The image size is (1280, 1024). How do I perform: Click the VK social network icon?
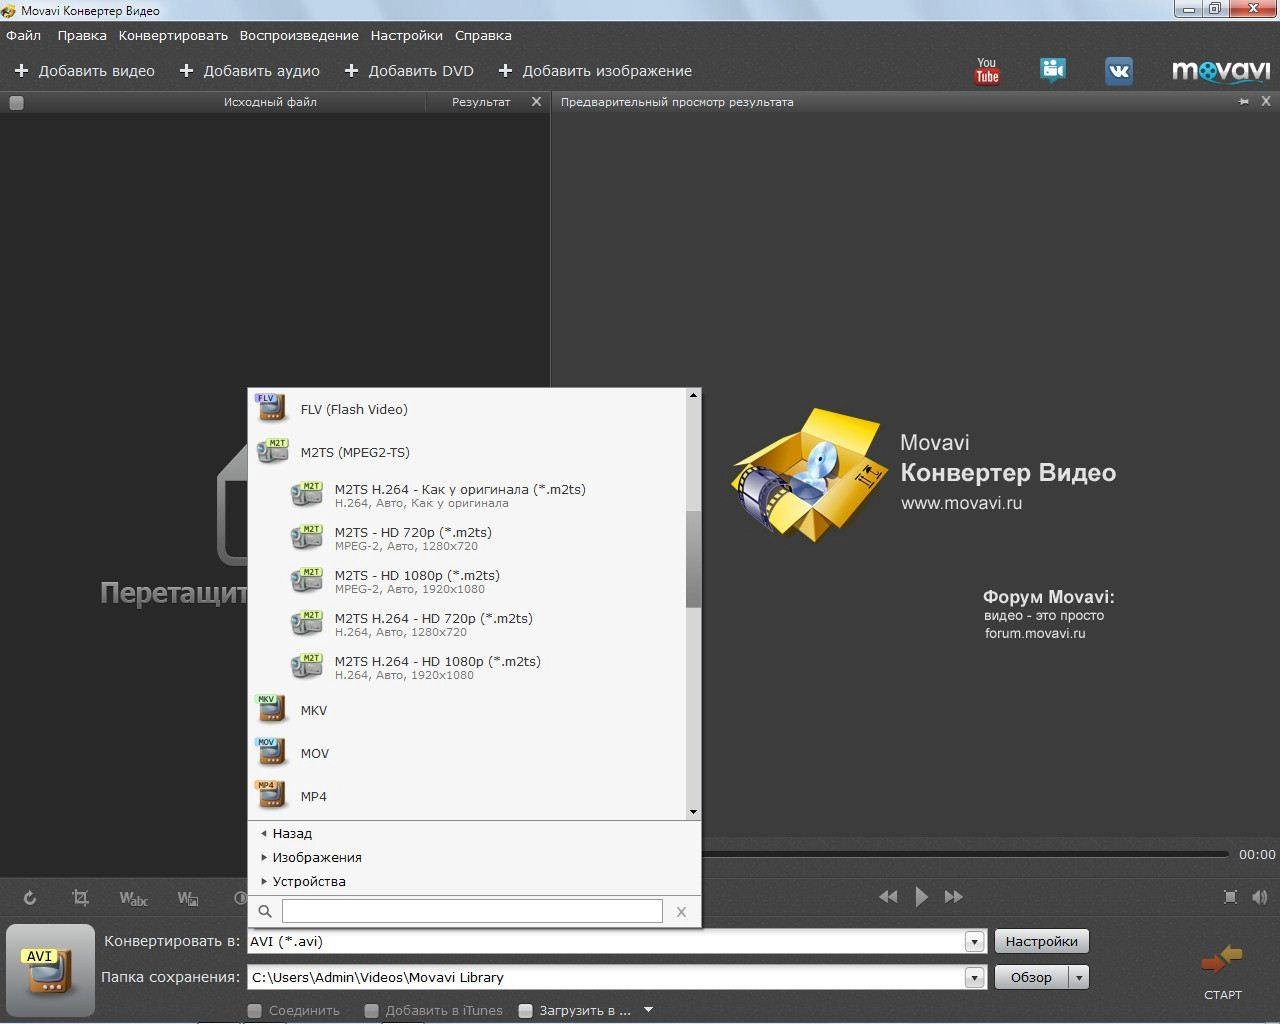1118,71
